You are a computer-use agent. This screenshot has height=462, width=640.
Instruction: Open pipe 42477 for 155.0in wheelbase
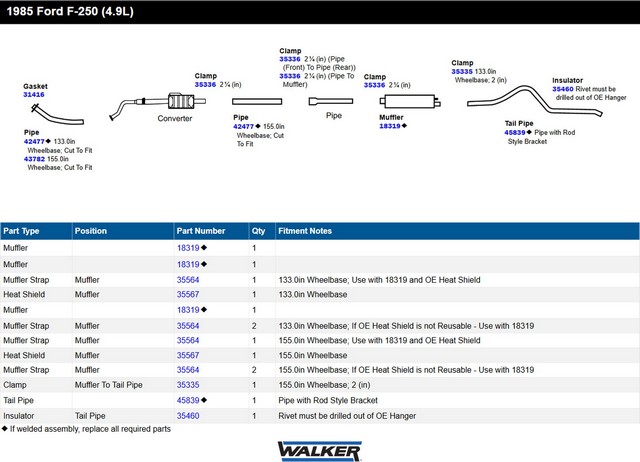[x=243, y=127]
